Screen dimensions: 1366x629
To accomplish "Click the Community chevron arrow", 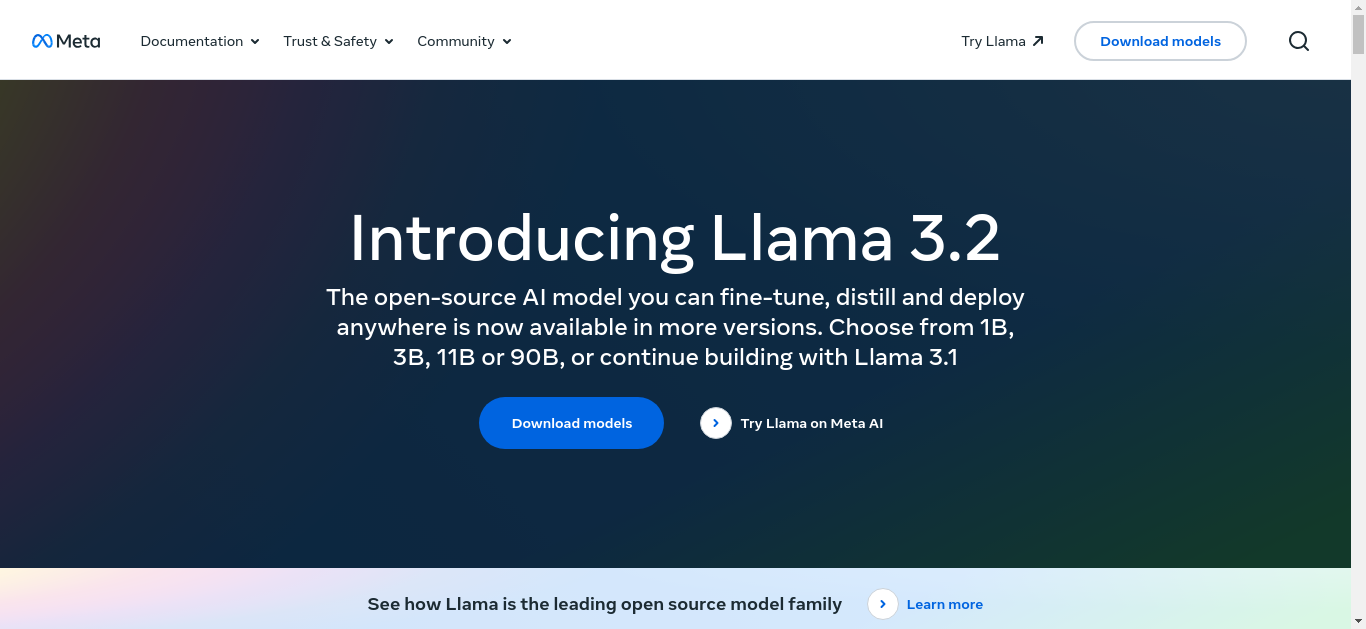I will [507, 42].
